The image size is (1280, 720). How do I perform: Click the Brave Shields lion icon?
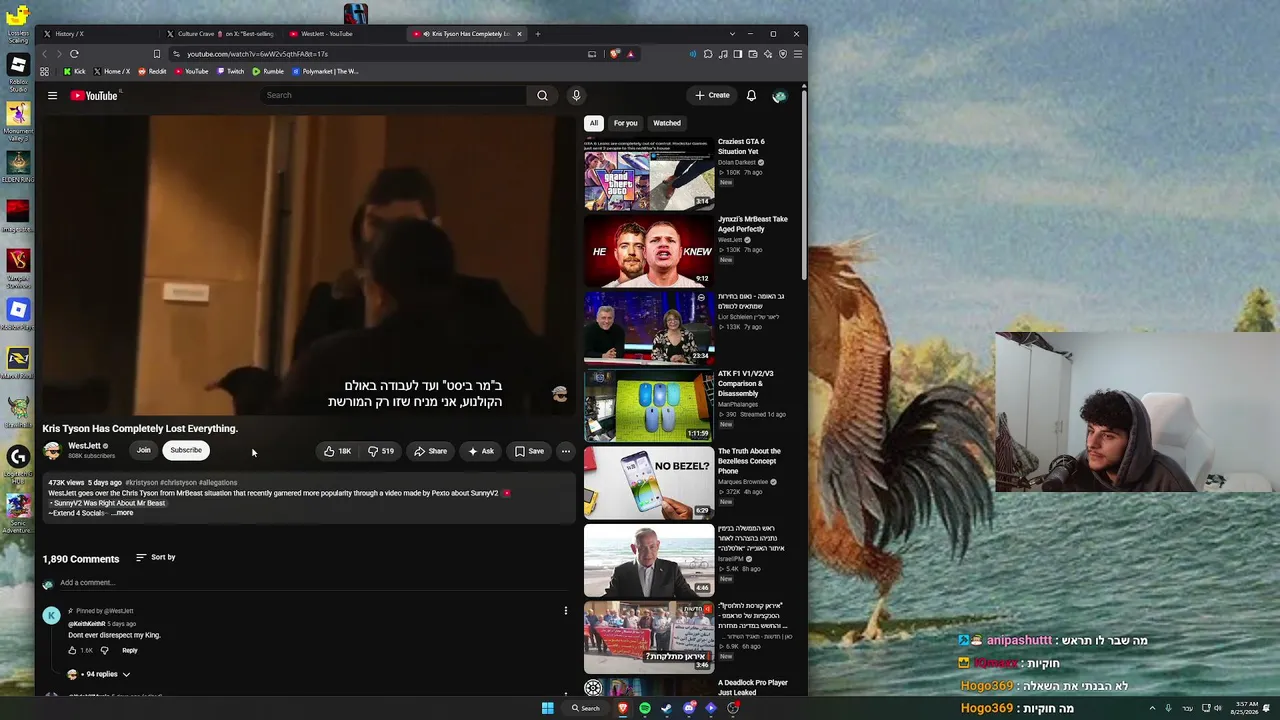point(615,54)
